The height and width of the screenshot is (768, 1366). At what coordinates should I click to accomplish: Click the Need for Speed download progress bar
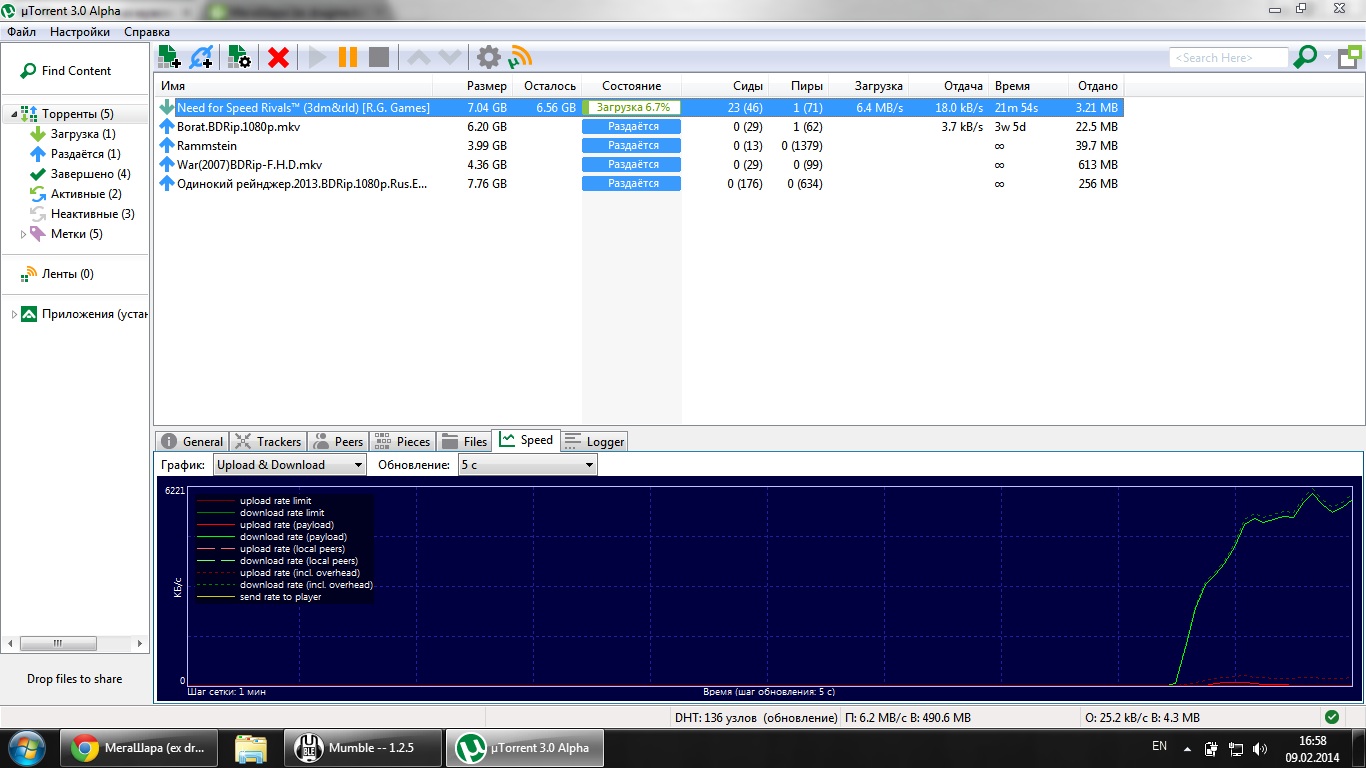click(x=631, y=107)
